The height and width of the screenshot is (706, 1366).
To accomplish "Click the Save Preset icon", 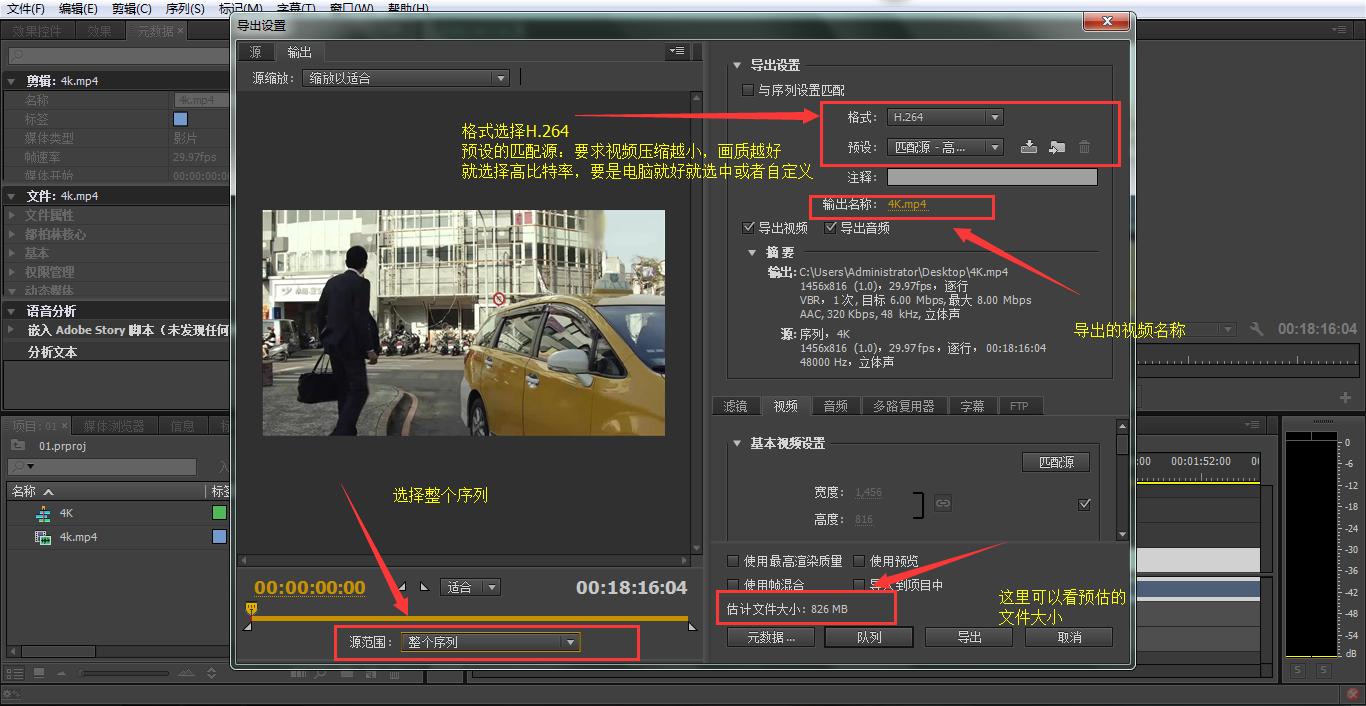I will (x=1028, y=147).
